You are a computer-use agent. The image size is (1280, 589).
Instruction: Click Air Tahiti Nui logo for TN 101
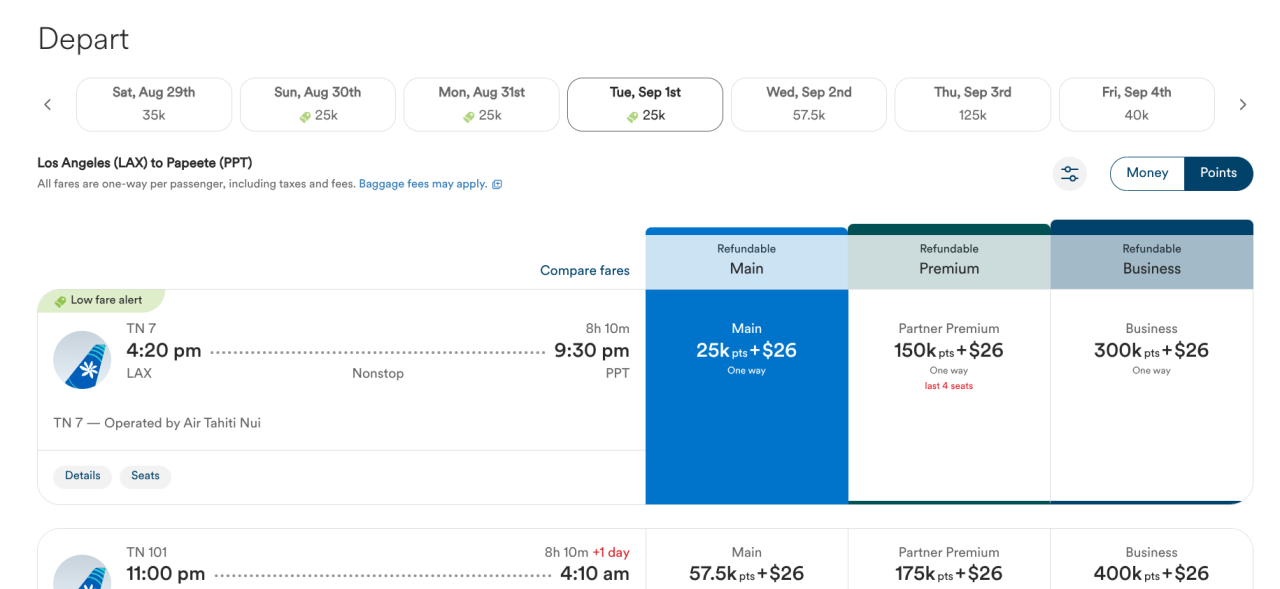coord(82,572)
